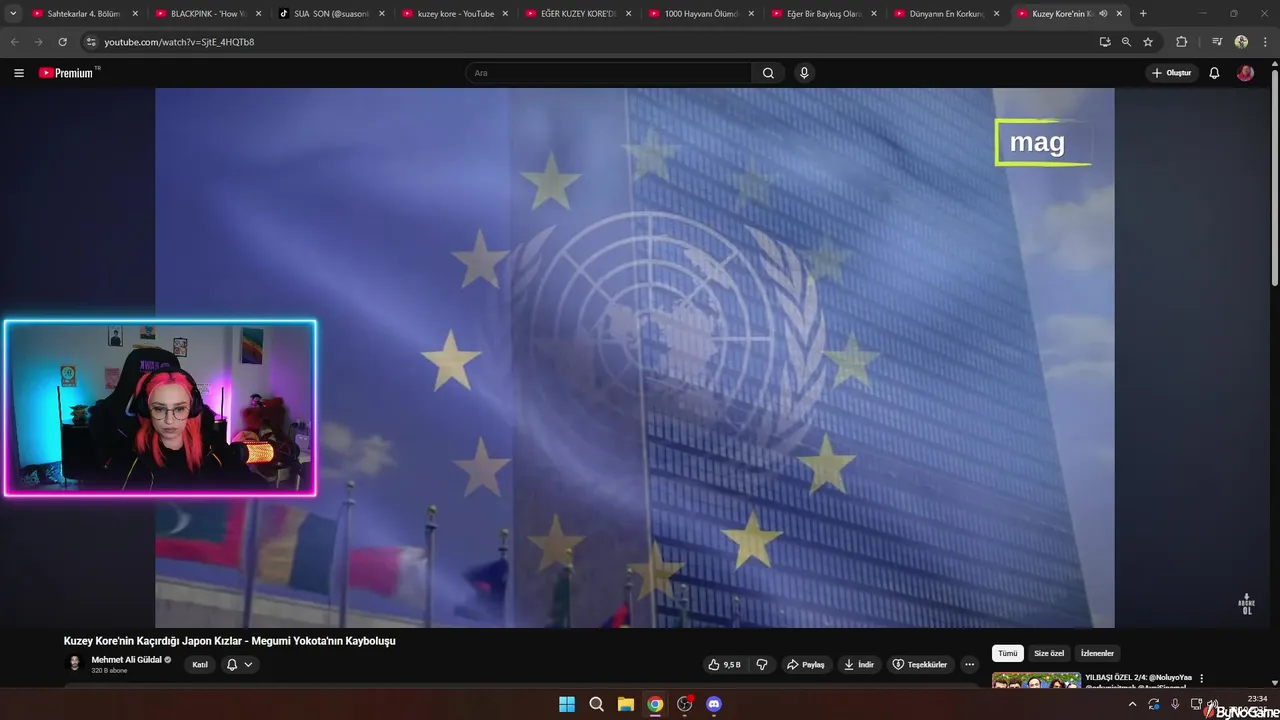Like the video (9,5 B)
Viewport: 1280px width, 720px height.
point(724,664)
